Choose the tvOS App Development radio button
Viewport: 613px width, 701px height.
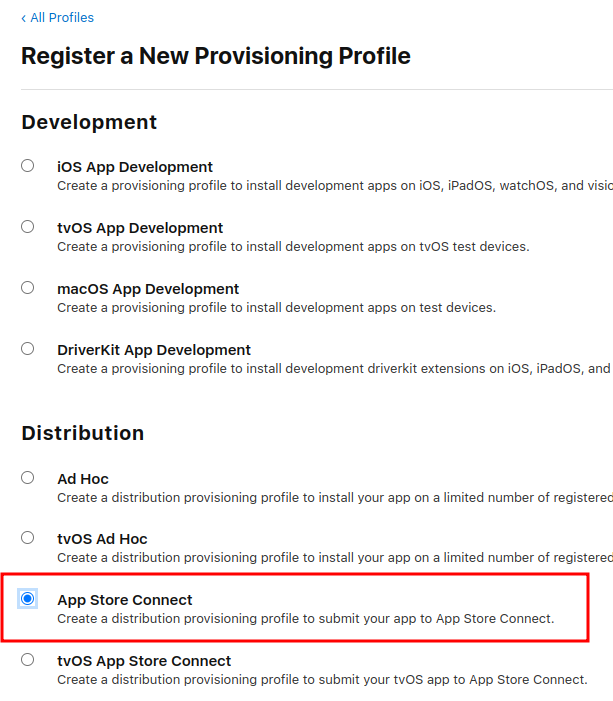pyautogui.click(x=28, y=227)
